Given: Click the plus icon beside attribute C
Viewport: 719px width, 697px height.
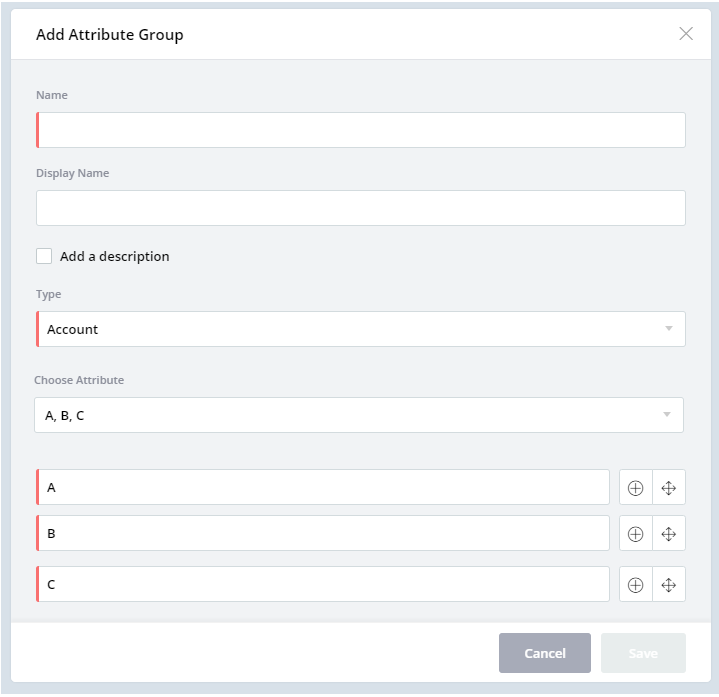Looking at the screenshot, I should pyautogui.click(x=635, y=585).
